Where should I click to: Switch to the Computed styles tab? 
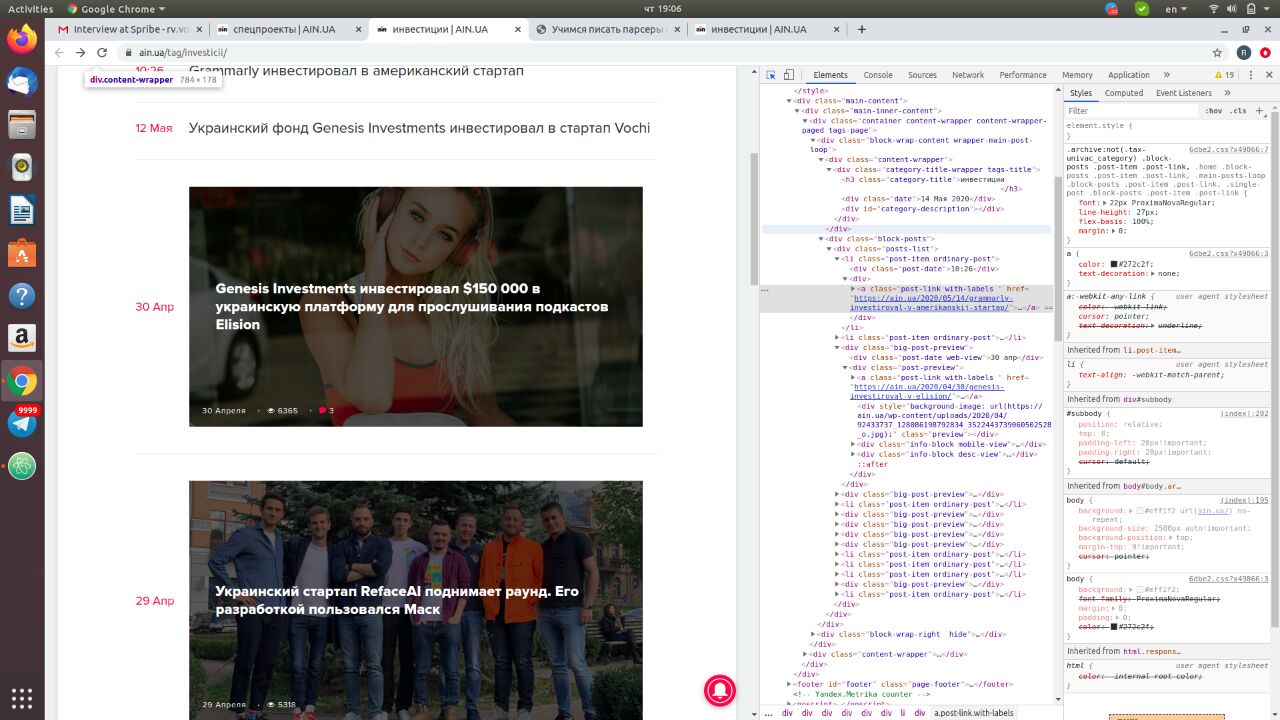1124,93
